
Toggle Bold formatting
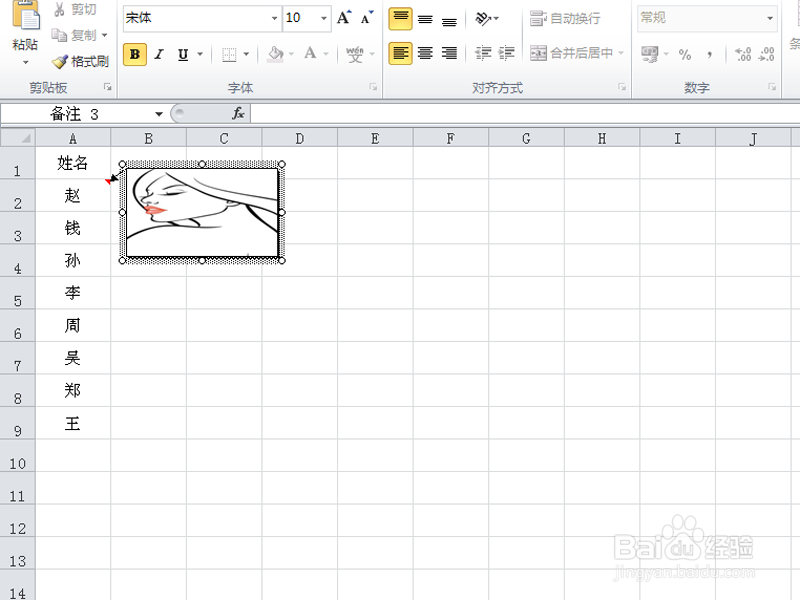(x=135, y=54)
